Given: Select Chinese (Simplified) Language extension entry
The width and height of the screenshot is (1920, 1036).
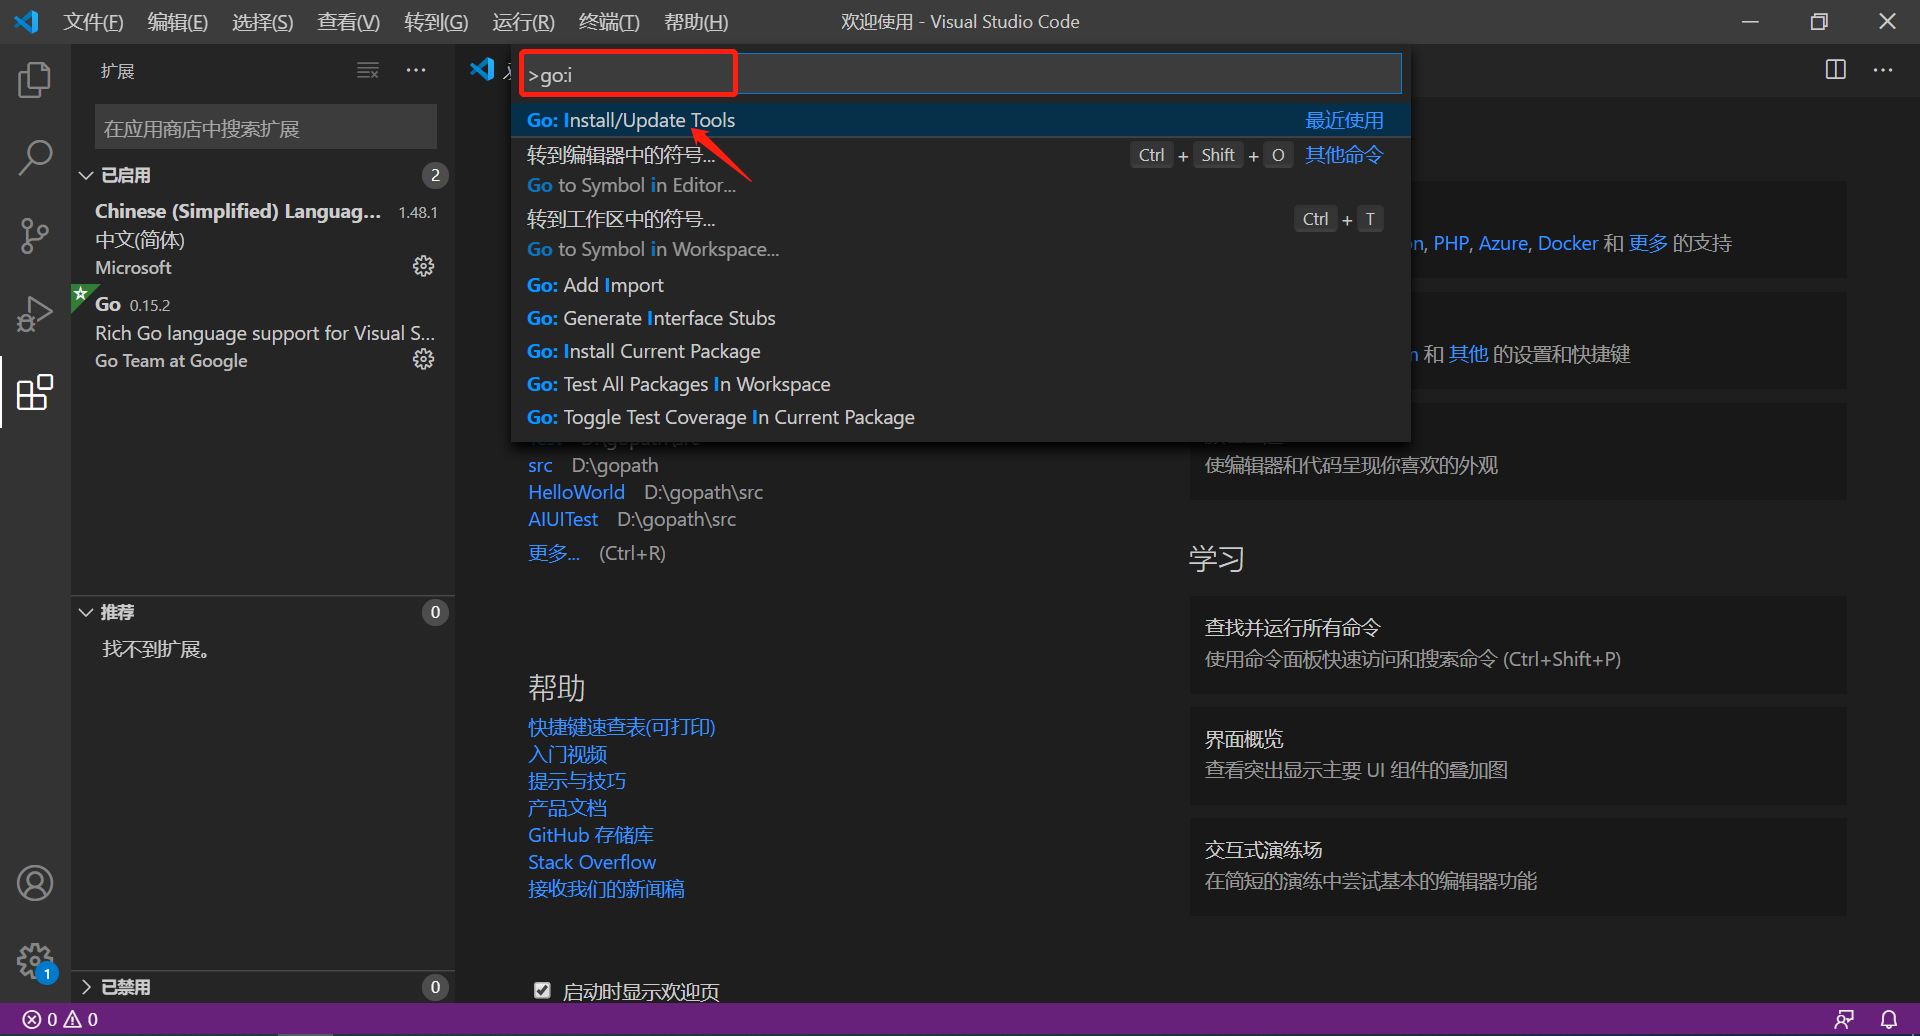Looking at the screenshot, I should [x=263, y=239].
